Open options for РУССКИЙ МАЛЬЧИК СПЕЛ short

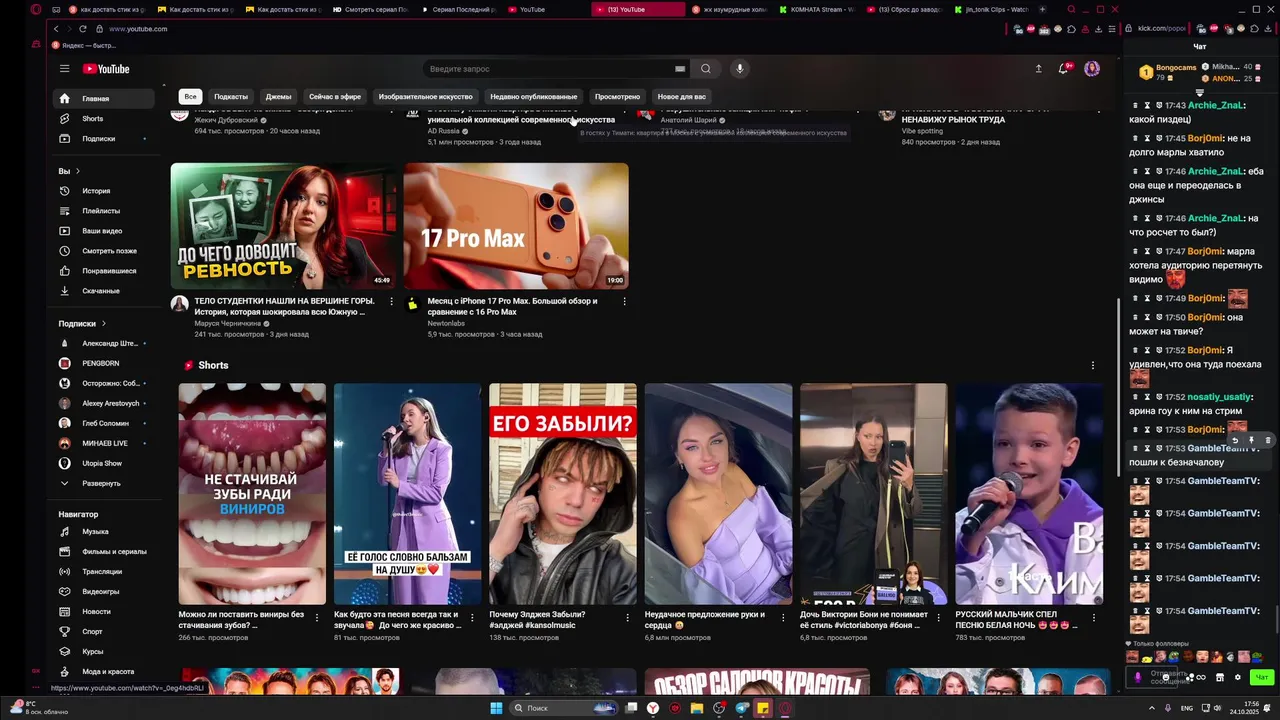(1094, 617)
